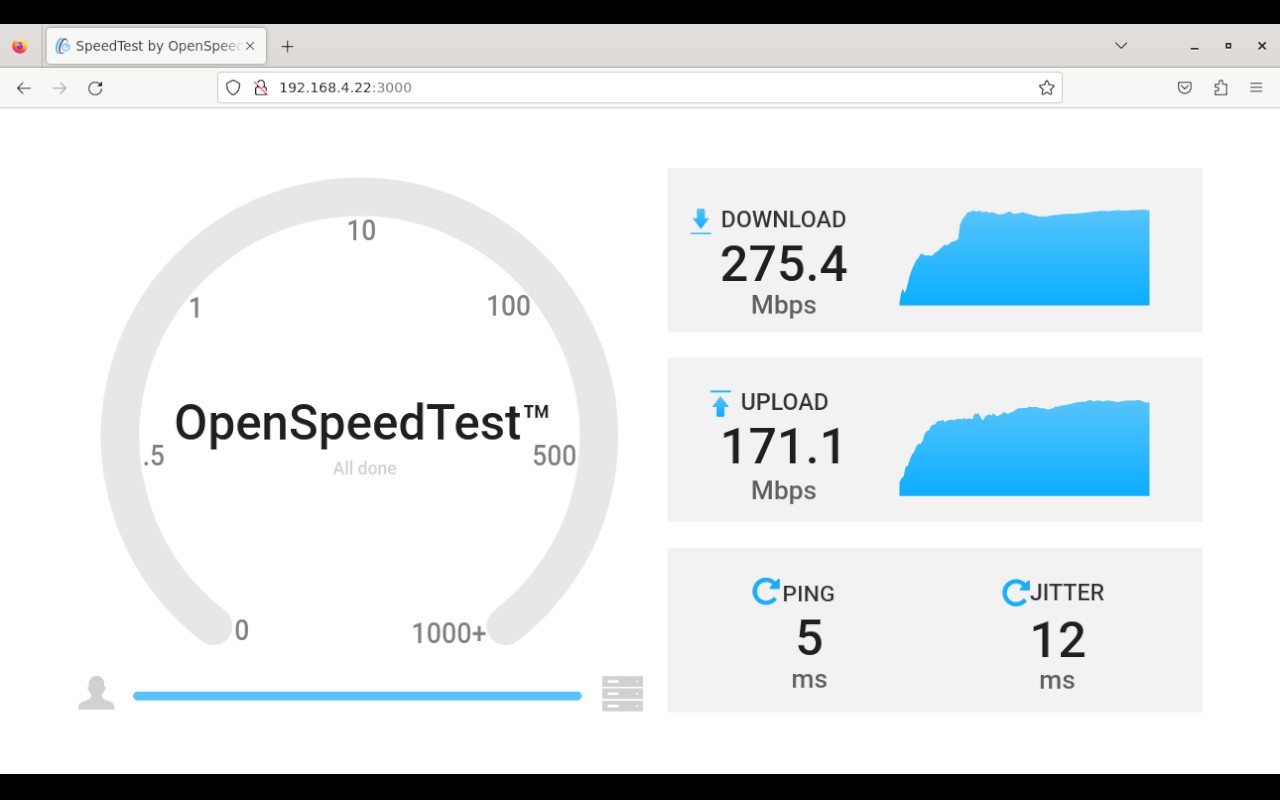1280x800 pixels.
Task: Click the server rack icon
Action: [622, 693]
